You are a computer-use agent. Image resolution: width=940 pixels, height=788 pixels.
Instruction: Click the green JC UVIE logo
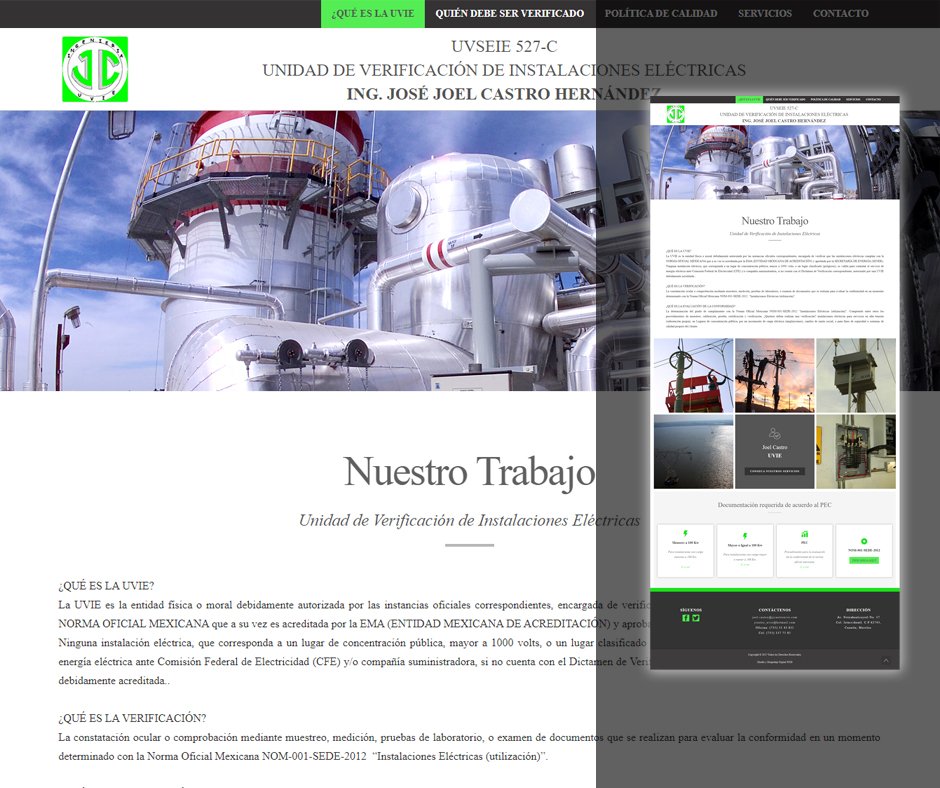(x=95, y=69)
